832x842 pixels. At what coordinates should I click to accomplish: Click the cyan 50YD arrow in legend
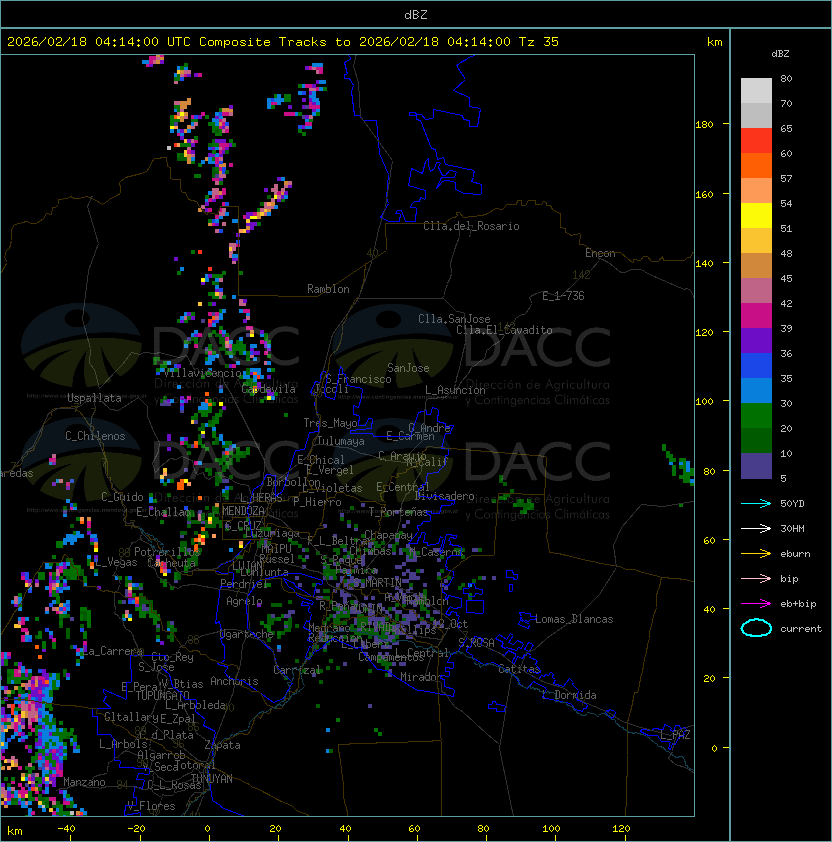click(756, 503)
